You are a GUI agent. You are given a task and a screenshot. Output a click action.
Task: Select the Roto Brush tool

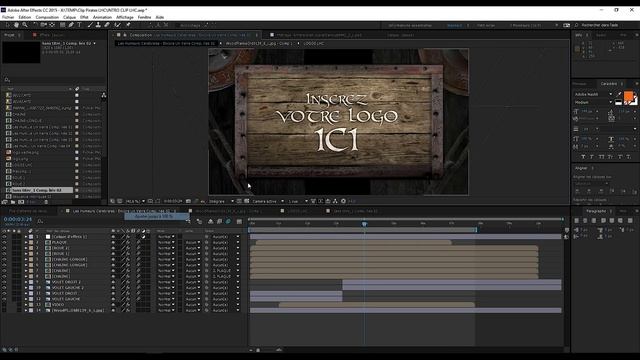click(118, 25)
